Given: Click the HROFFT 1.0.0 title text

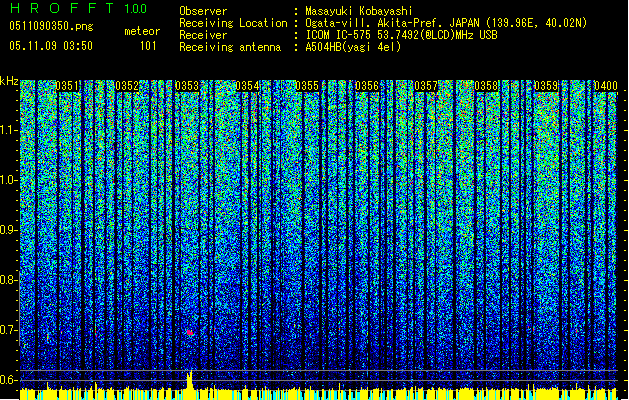Looking at the screenshot, I should click(x=79, y=8).
